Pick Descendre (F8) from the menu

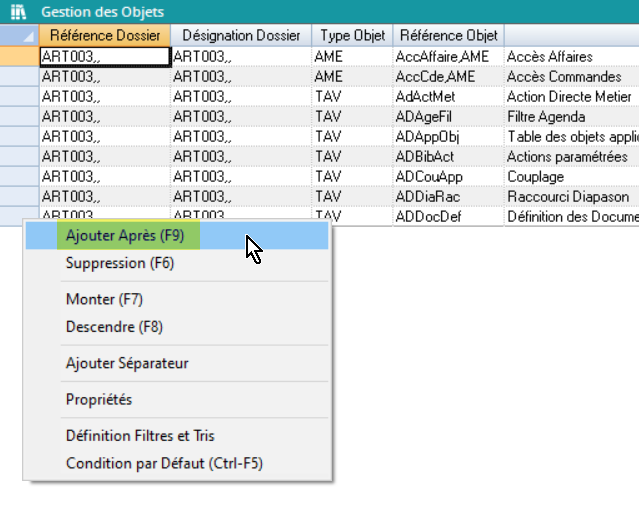(114, 327)
